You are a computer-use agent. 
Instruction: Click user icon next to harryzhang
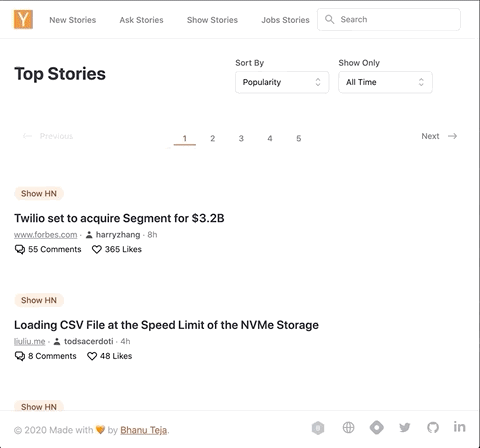click(x=89, y=235)
